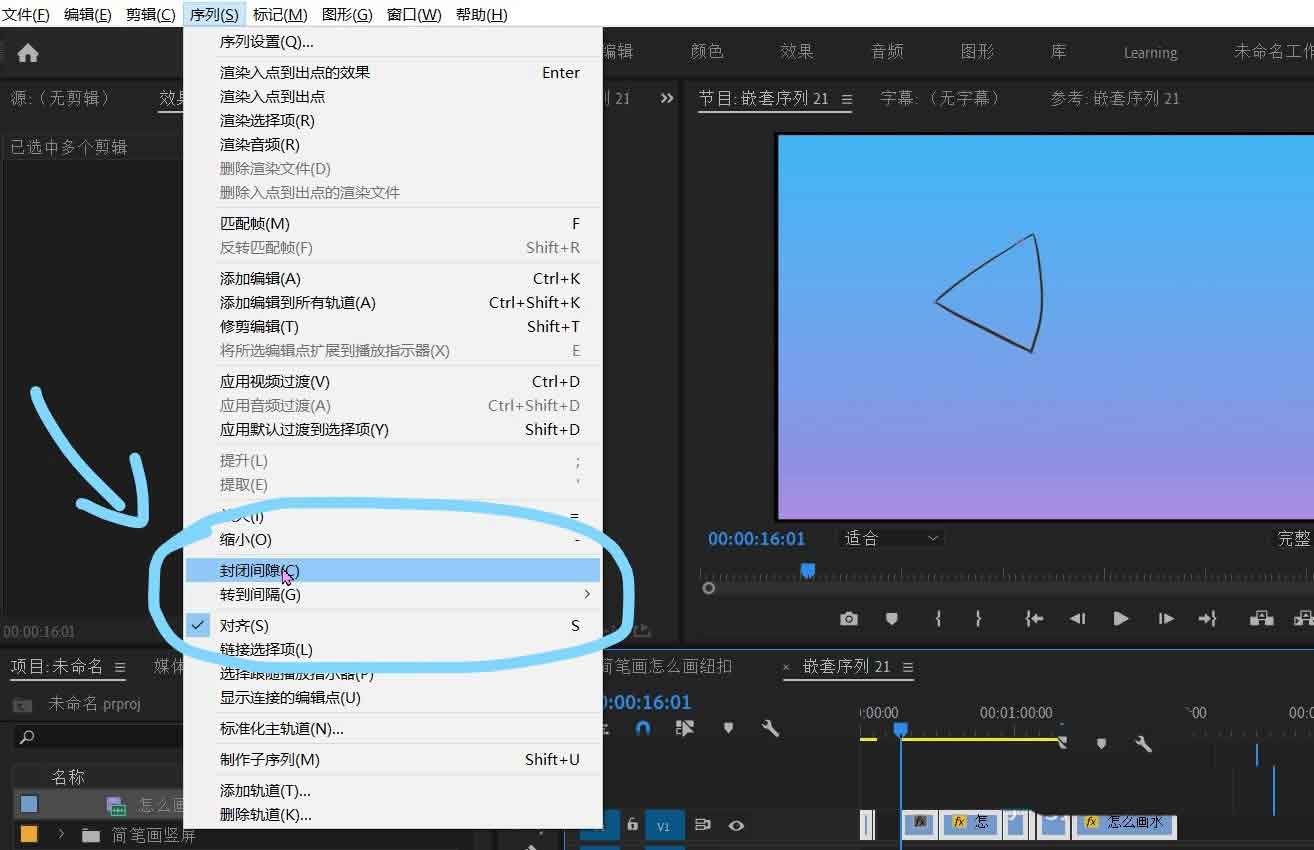Toggle Linked Selection in timeline
Image resolution: width=1314 pixels, height=850 pixels.
(x=685, y=728)
